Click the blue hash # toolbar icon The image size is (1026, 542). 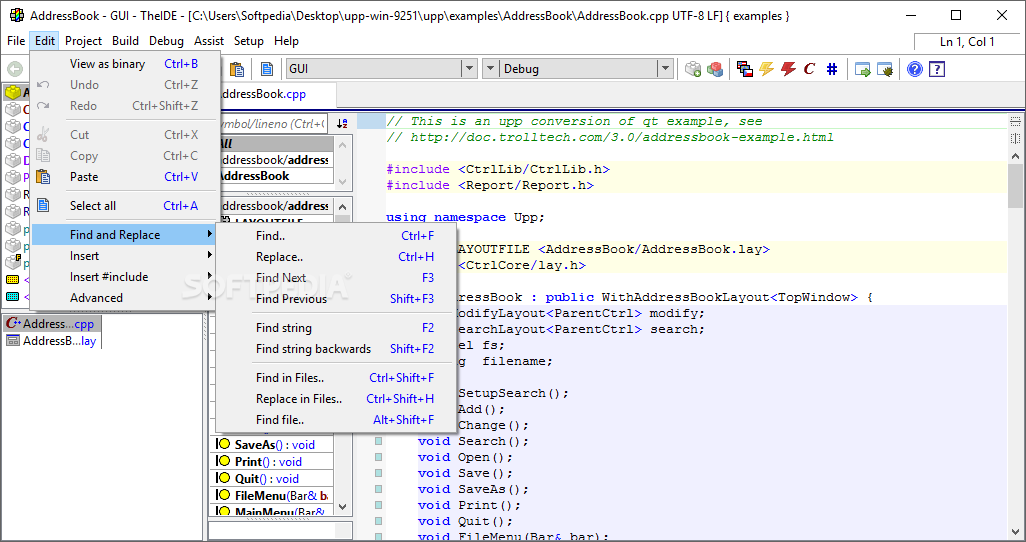832,69
